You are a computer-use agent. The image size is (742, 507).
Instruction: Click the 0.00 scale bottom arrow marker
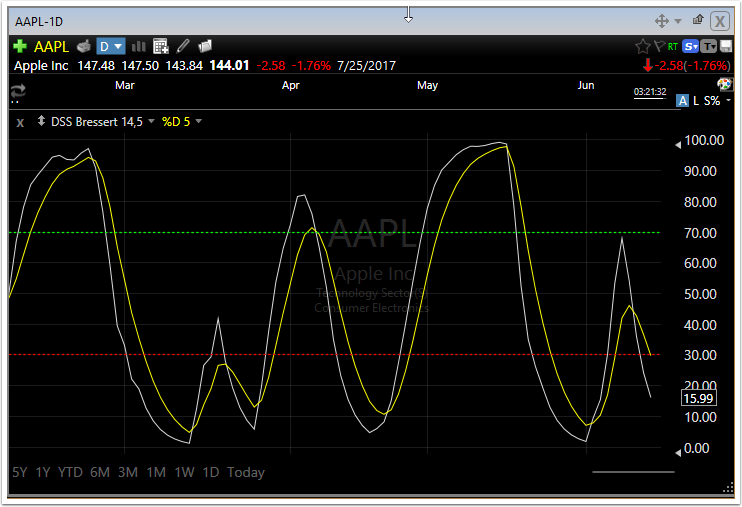pyautogui.click(x=678, y=453)
